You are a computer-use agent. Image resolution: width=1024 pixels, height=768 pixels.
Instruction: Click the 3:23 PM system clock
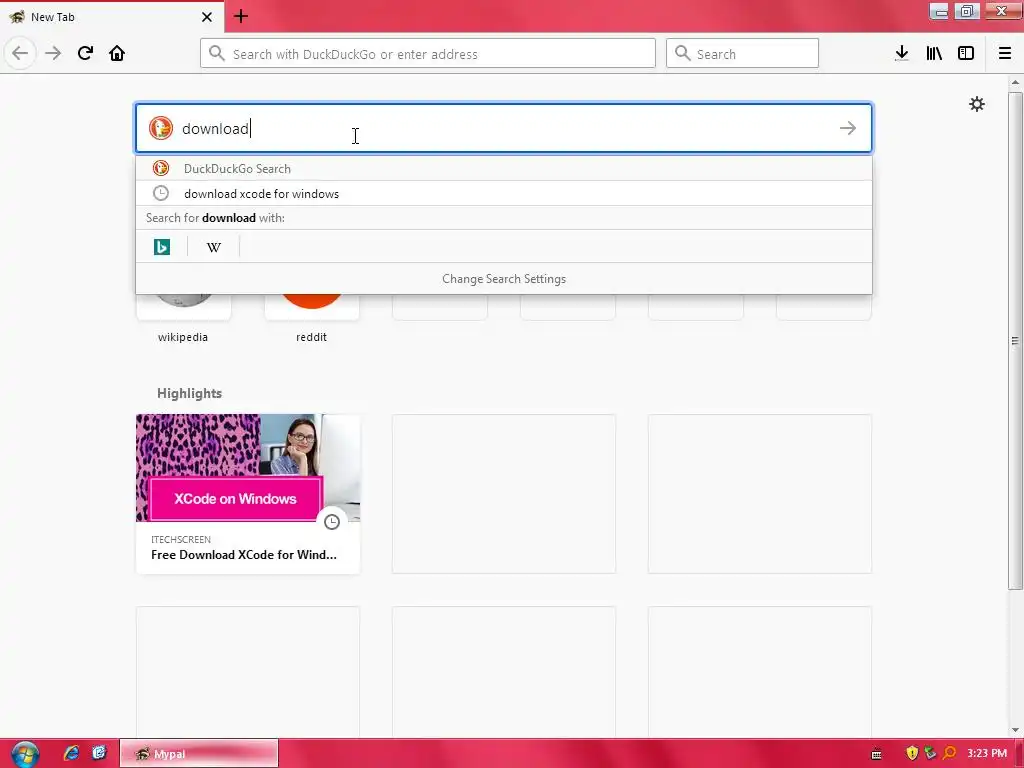(987, 753)
